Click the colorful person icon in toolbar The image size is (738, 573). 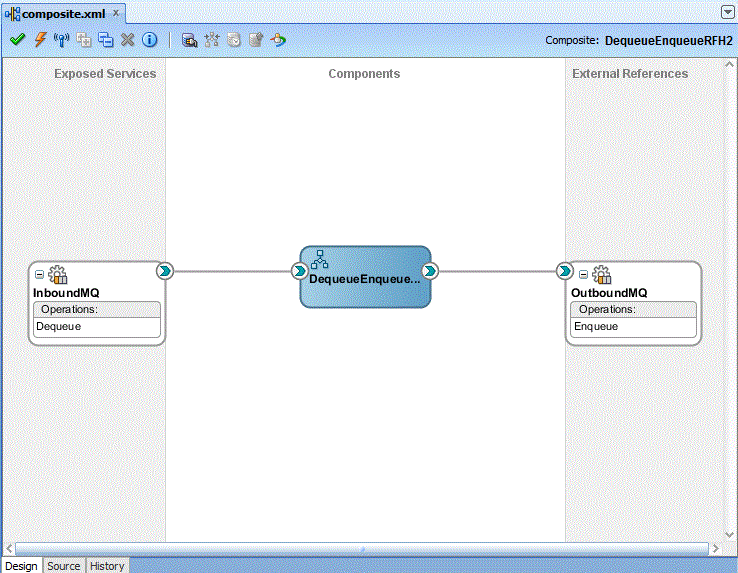(x=278, y=40)
